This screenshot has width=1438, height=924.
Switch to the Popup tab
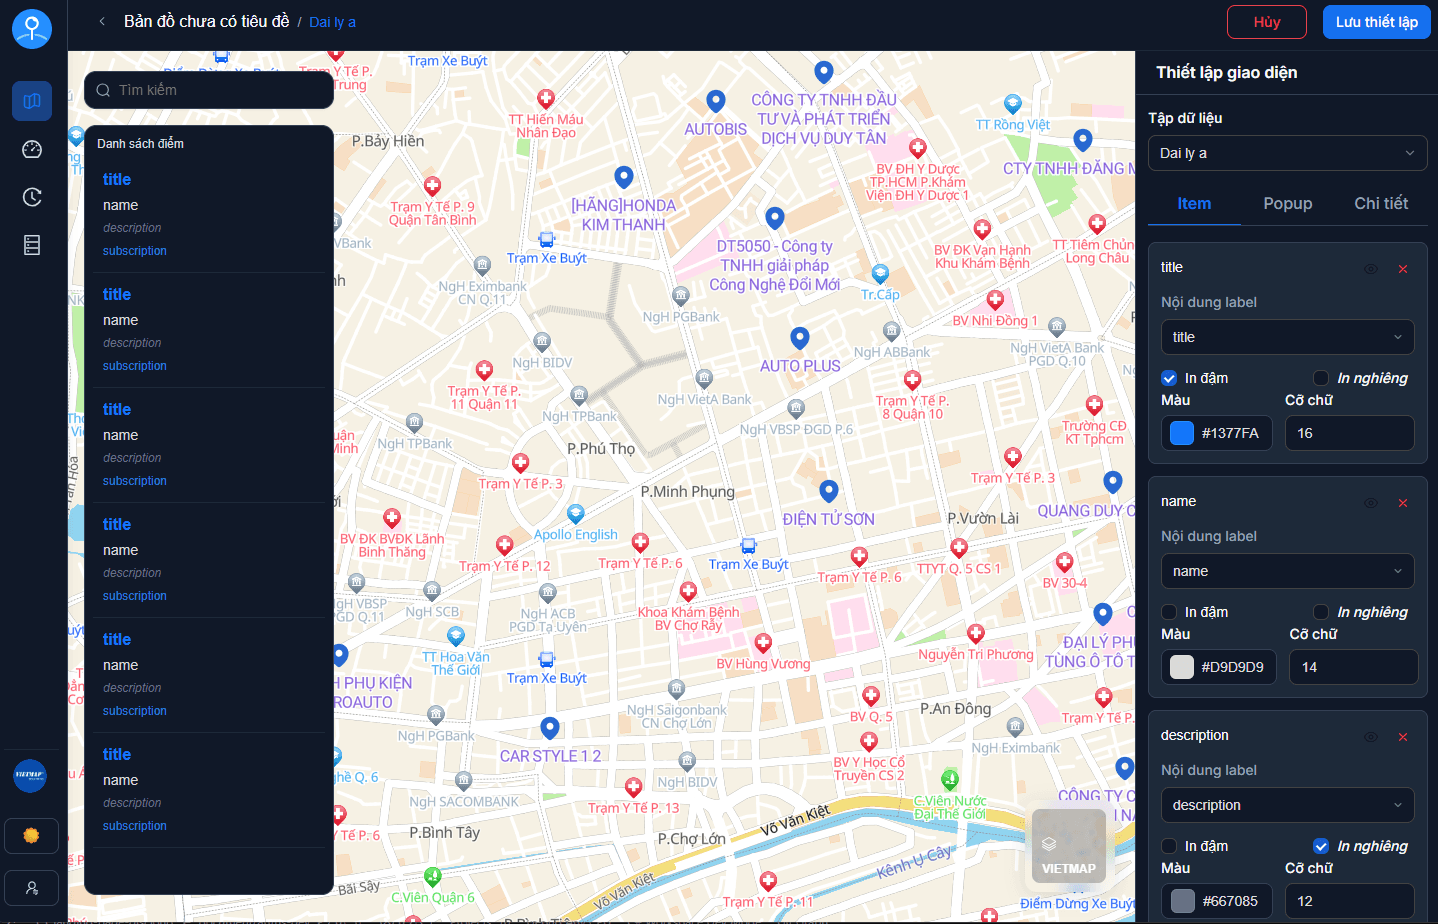coord(1288,204)
